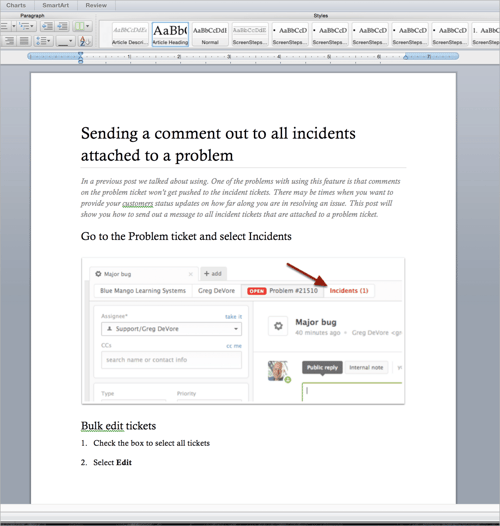This screenshot has height=526, width=500.
Task: Click the align right icon
Action: 9,42
